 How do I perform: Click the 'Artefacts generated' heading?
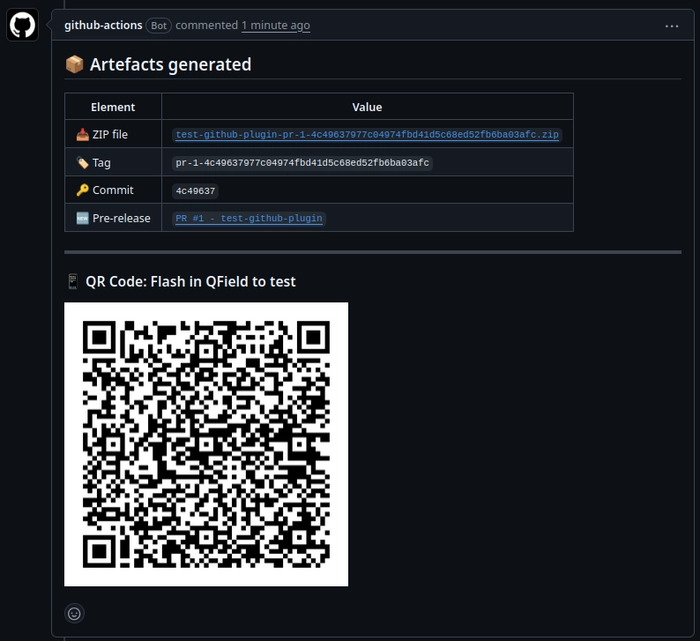click(171, 64)
